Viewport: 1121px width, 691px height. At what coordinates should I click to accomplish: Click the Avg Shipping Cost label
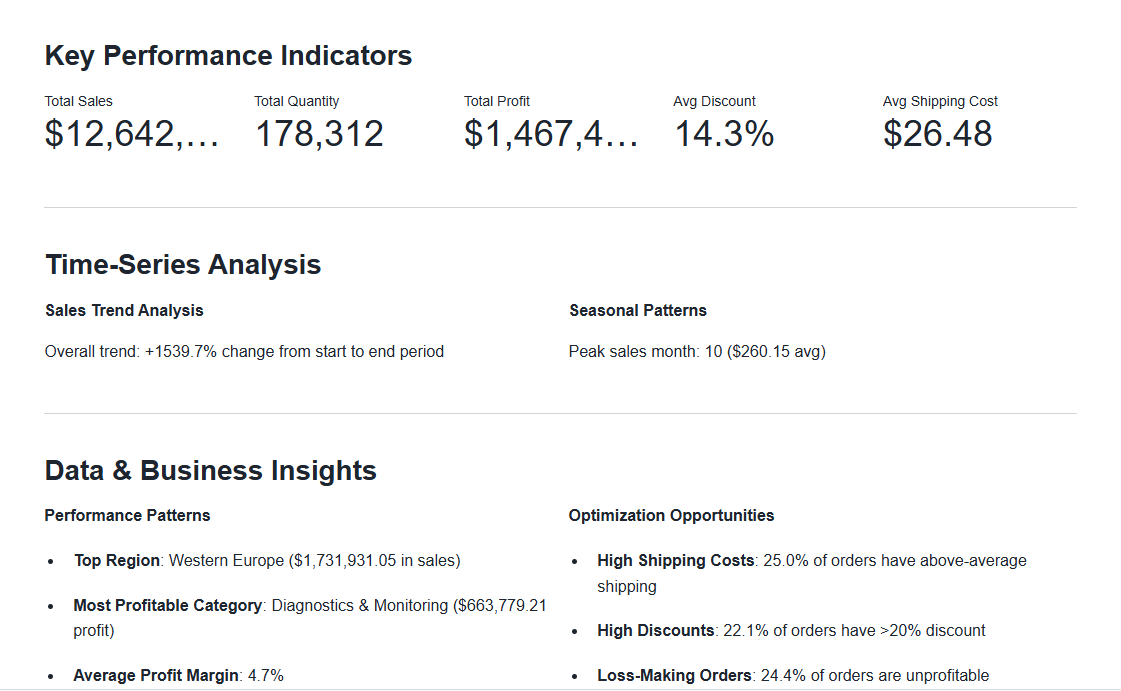click(940, 101)
